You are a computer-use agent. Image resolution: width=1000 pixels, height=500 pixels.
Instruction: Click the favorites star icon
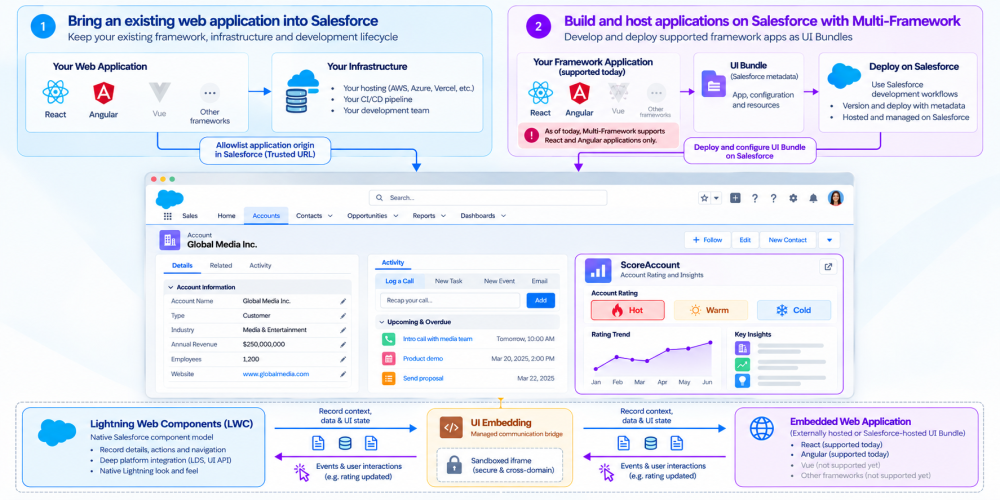tap(704, 198)
